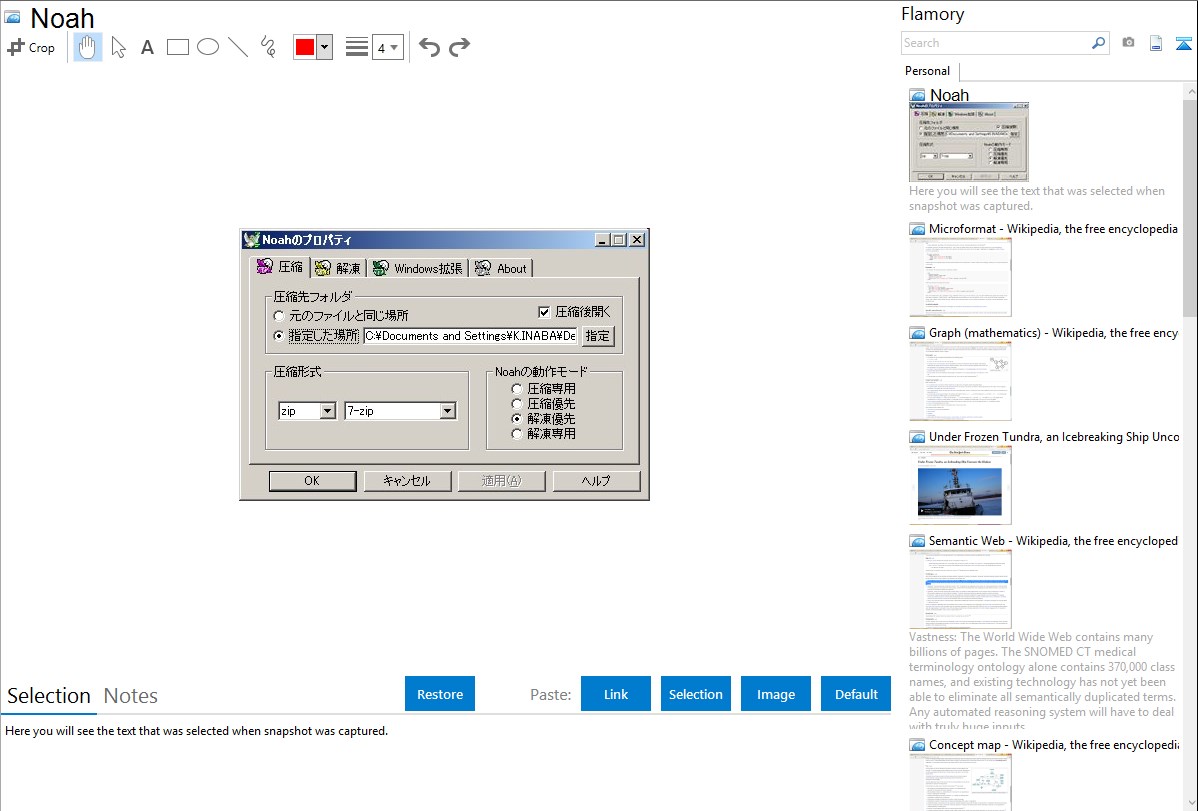Open the Noah snapshot thumbnail in the sidebar
The width and height of the screenshot is (1198, 811).
969,142
